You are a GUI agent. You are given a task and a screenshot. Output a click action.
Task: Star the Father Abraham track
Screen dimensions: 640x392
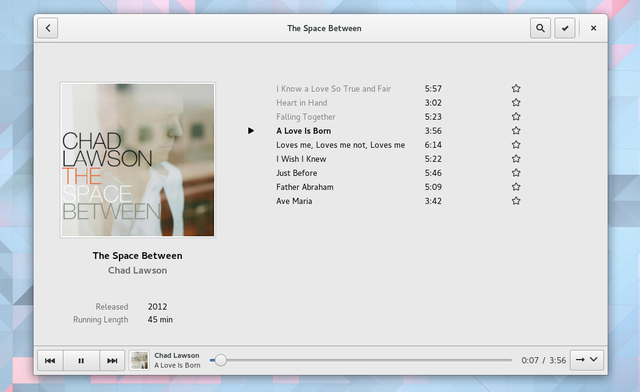pyautogui.click(x=516, y=187)
